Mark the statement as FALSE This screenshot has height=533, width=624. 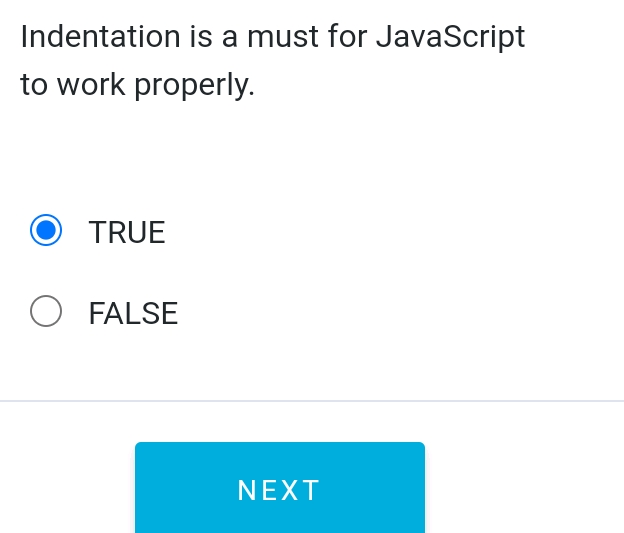pos(46,312)
